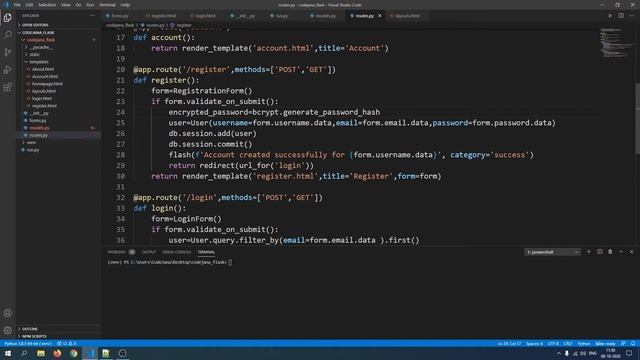Image resolution: width=640 pixels, height=360 pixels.
Task: Collapse the CODEJANA_FLASK workspace section
Action: coord(38,33)
